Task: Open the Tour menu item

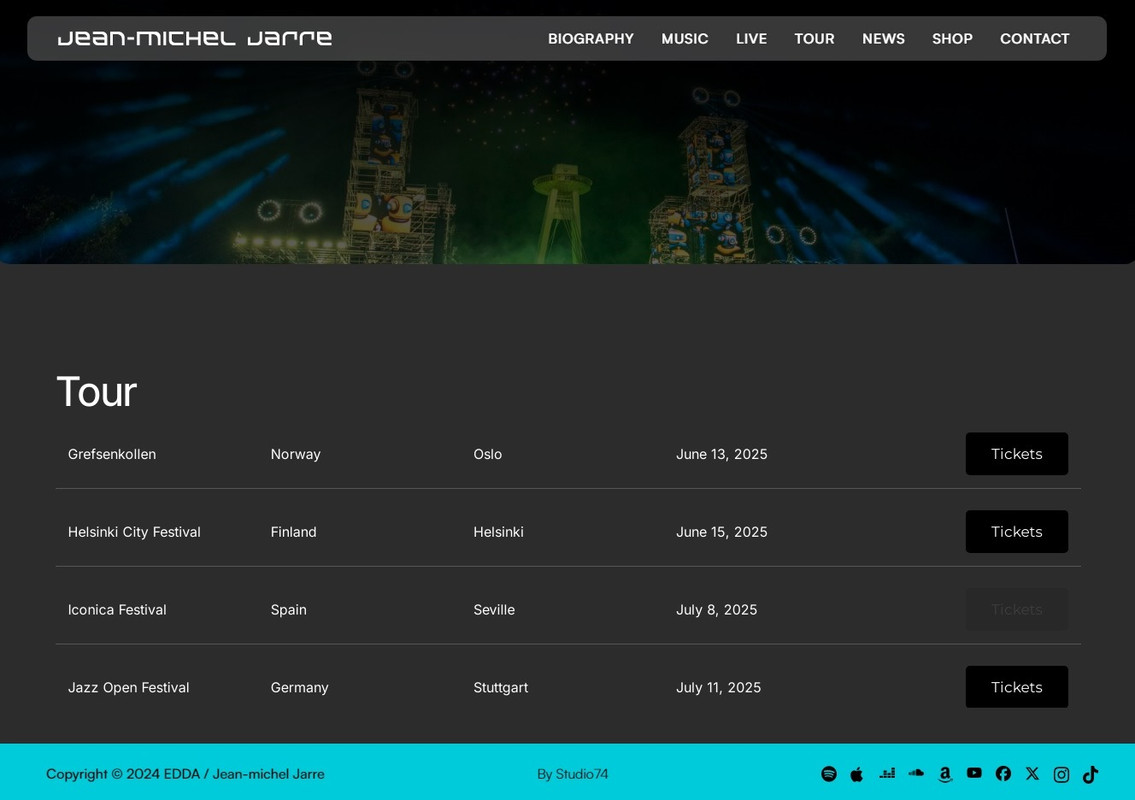Action: (814, 38)
